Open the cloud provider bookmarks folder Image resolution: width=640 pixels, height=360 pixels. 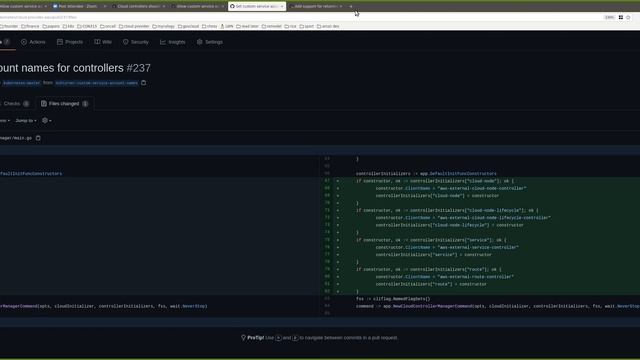click(134, 26)
